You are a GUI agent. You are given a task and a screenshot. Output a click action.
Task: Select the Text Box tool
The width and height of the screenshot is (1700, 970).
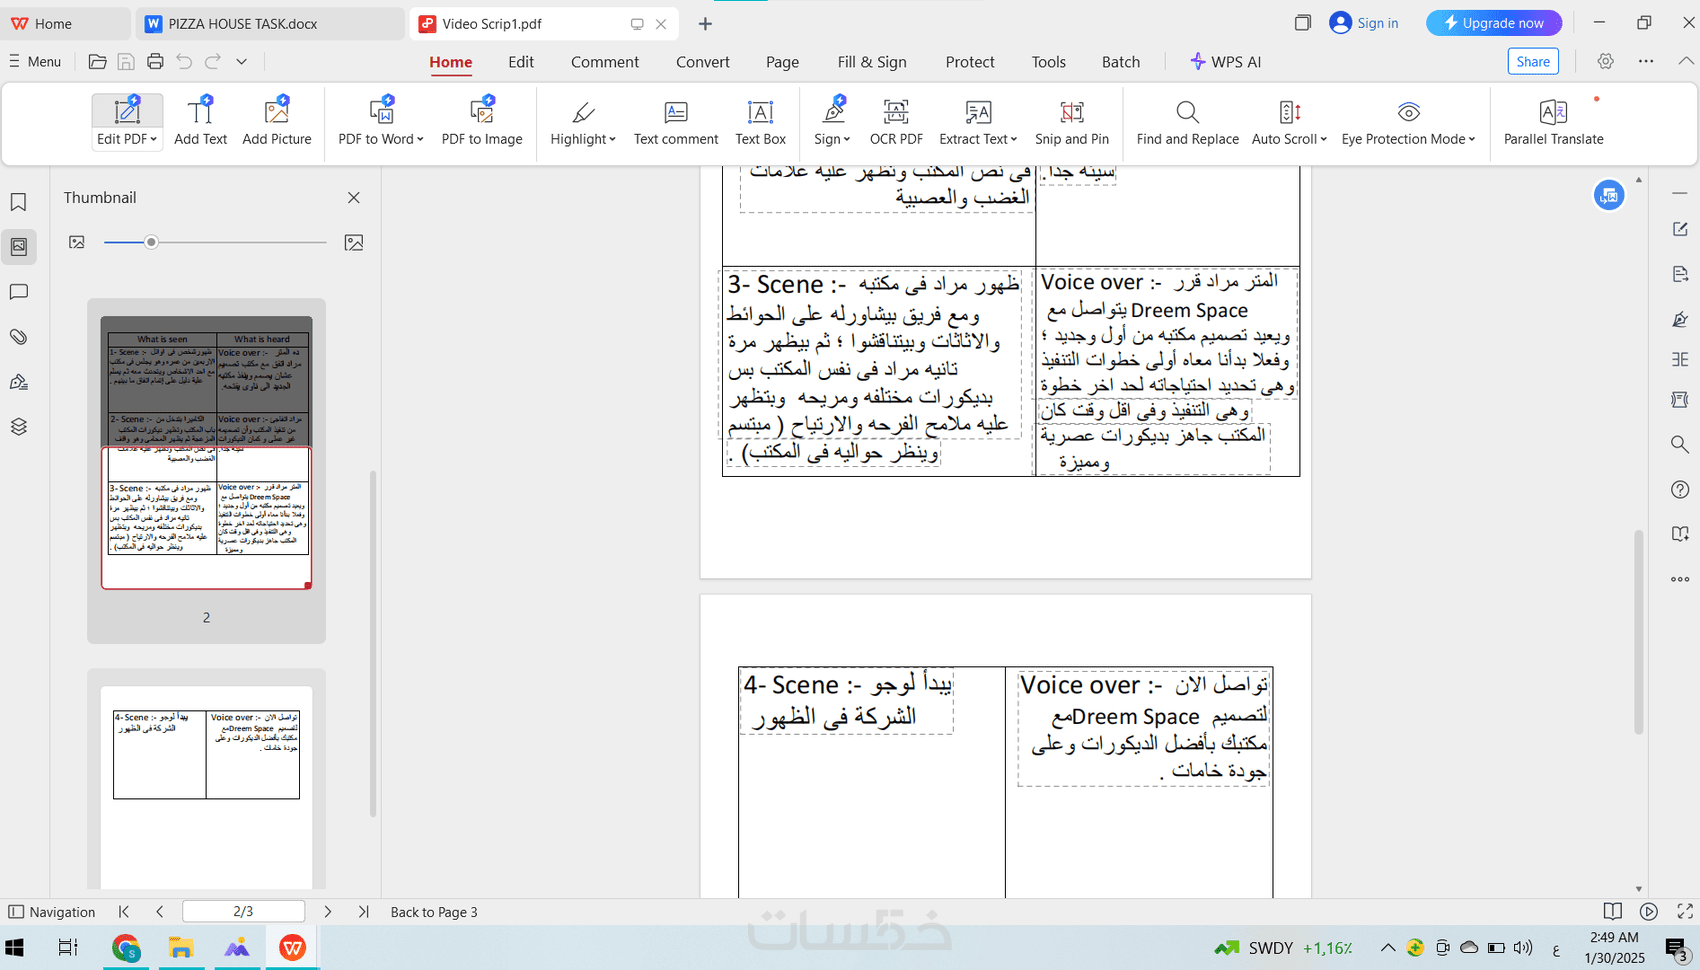(760, 122)
